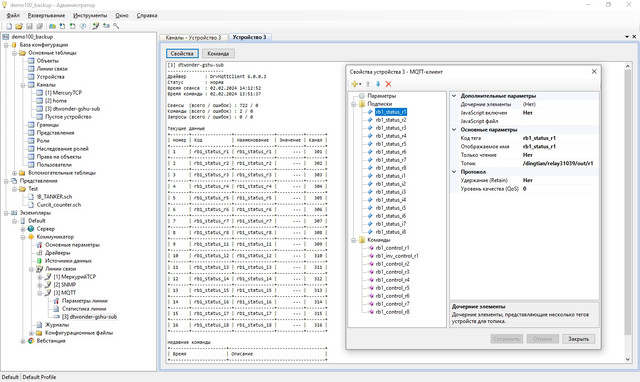Click the Источники данных green icon
Screen dimensions: 640x382
point(39,261)
